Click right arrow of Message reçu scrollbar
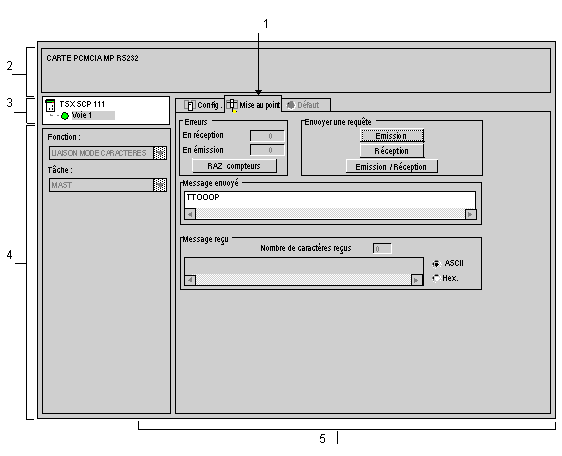Screen dimensions: 562x456 tap(416, 280)
